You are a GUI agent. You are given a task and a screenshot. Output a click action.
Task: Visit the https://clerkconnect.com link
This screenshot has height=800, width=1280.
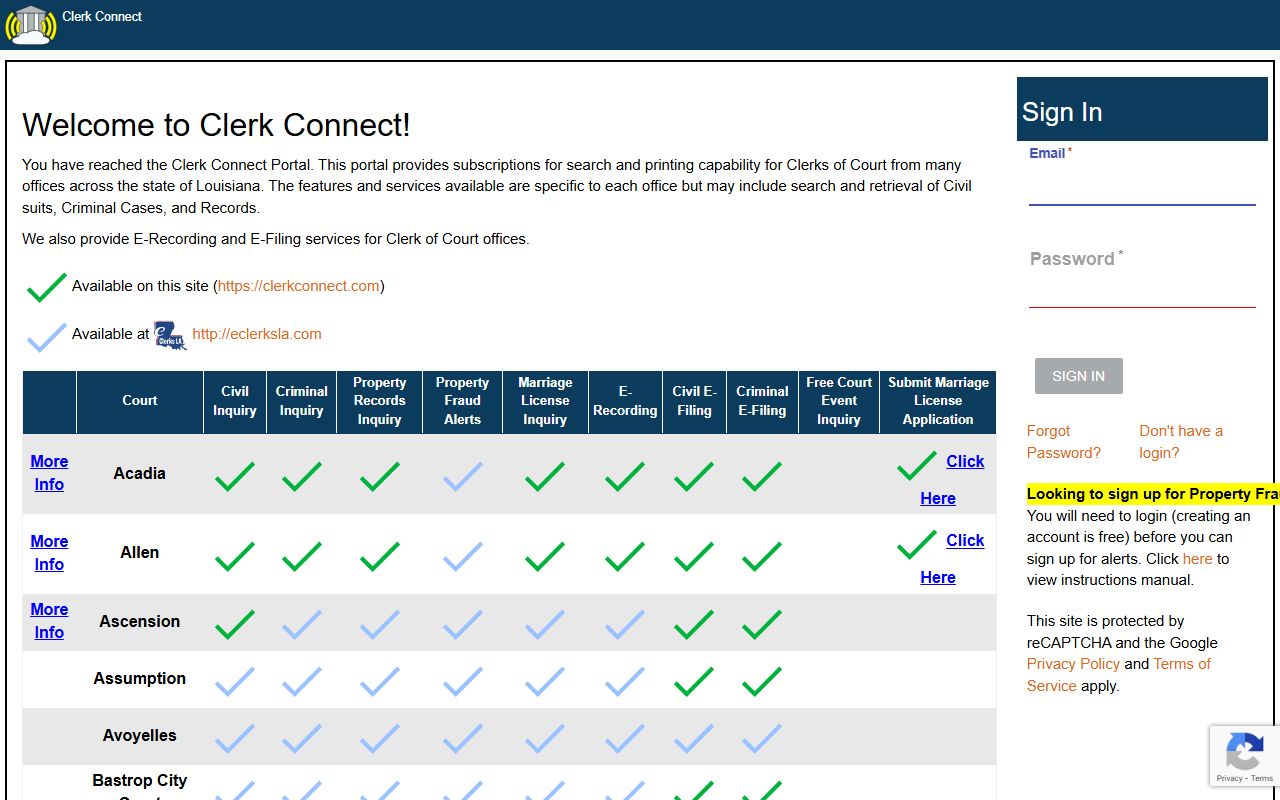point(299,286)
